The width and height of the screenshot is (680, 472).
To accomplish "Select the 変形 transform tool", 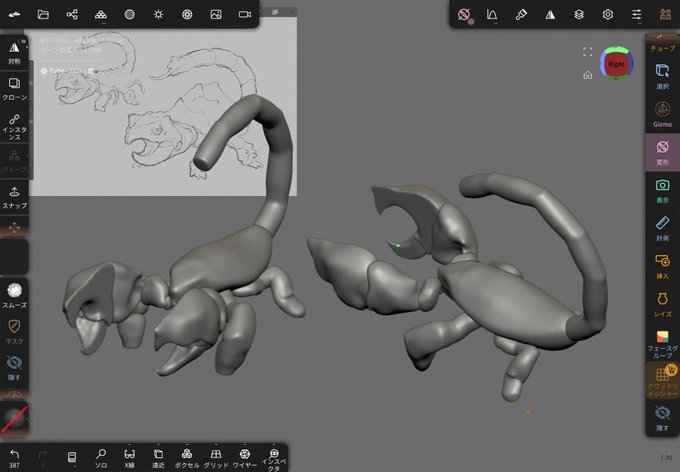I will [662, 152].
